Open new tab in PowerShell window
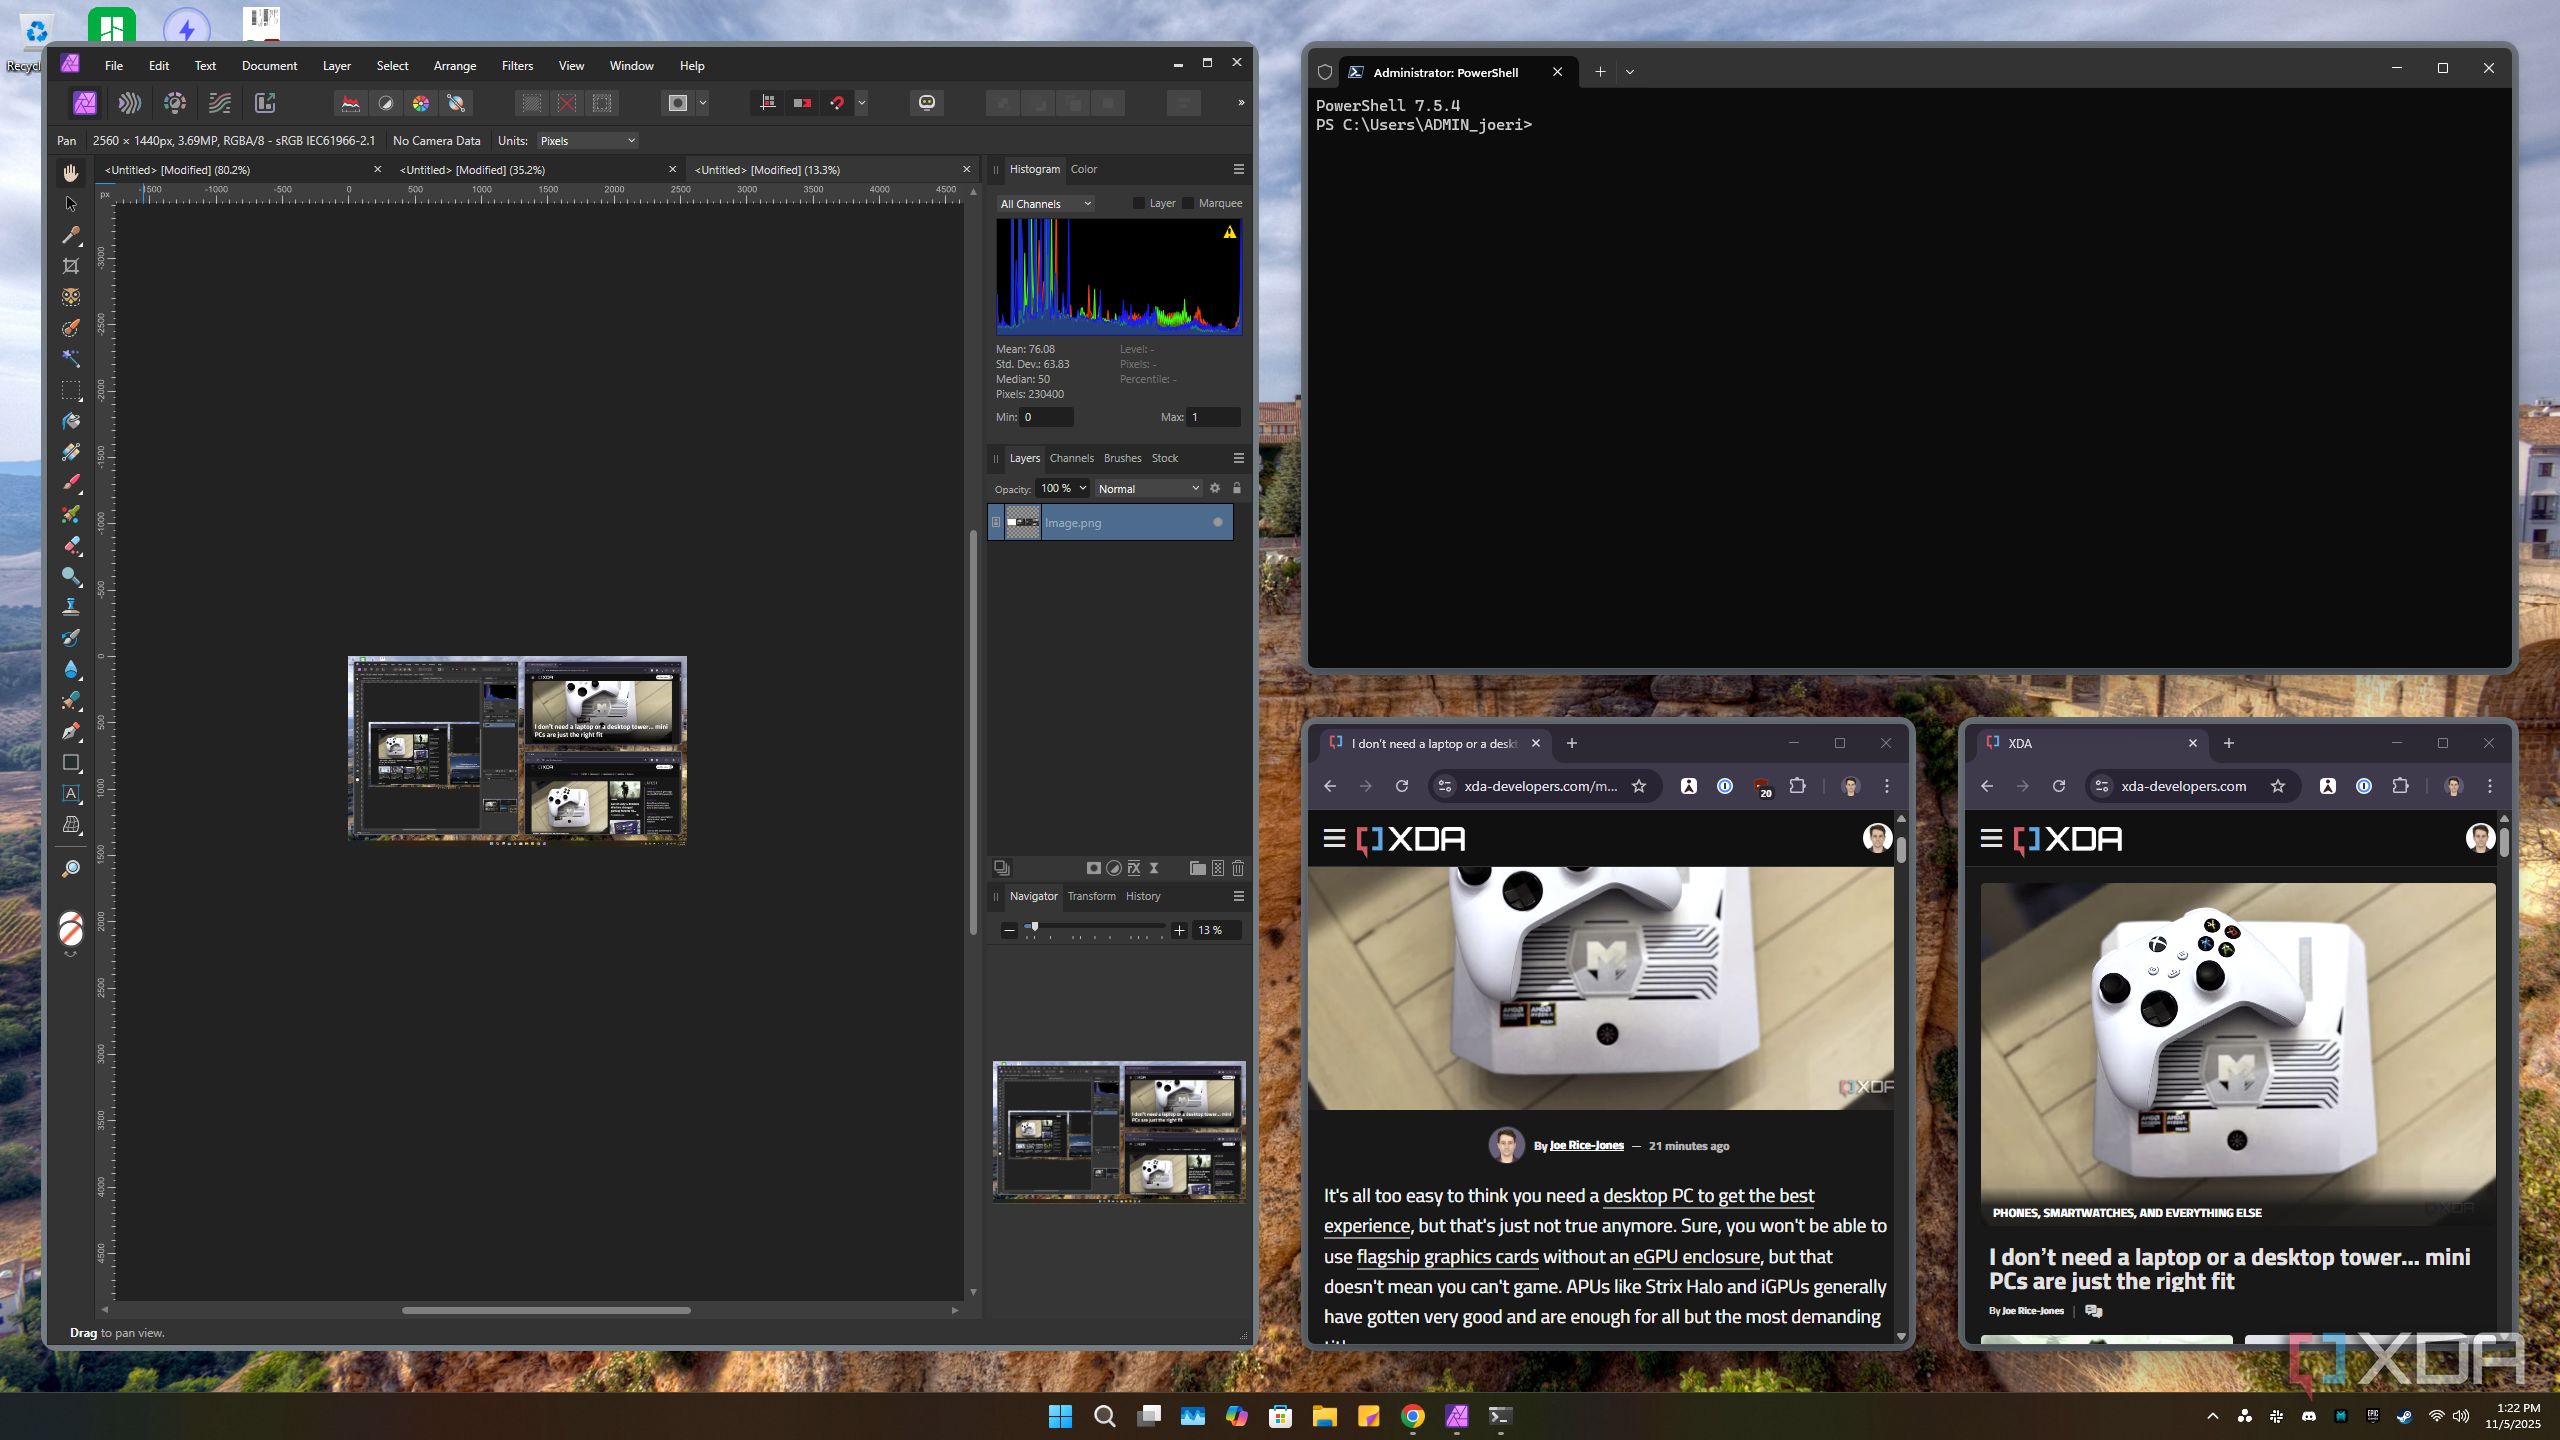2560x1440 pixels. pos(1600,72)
